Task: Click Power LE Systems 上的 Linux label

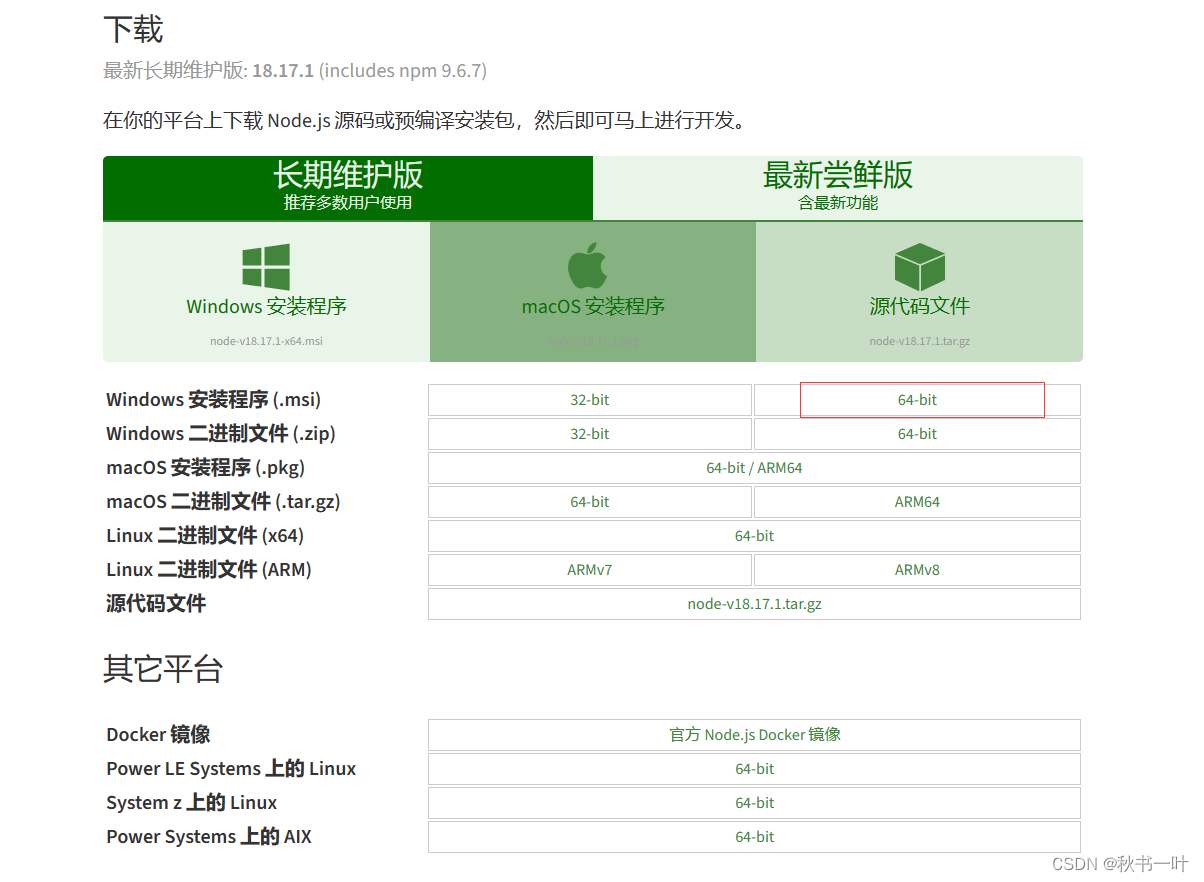Action: pos(231,769)
